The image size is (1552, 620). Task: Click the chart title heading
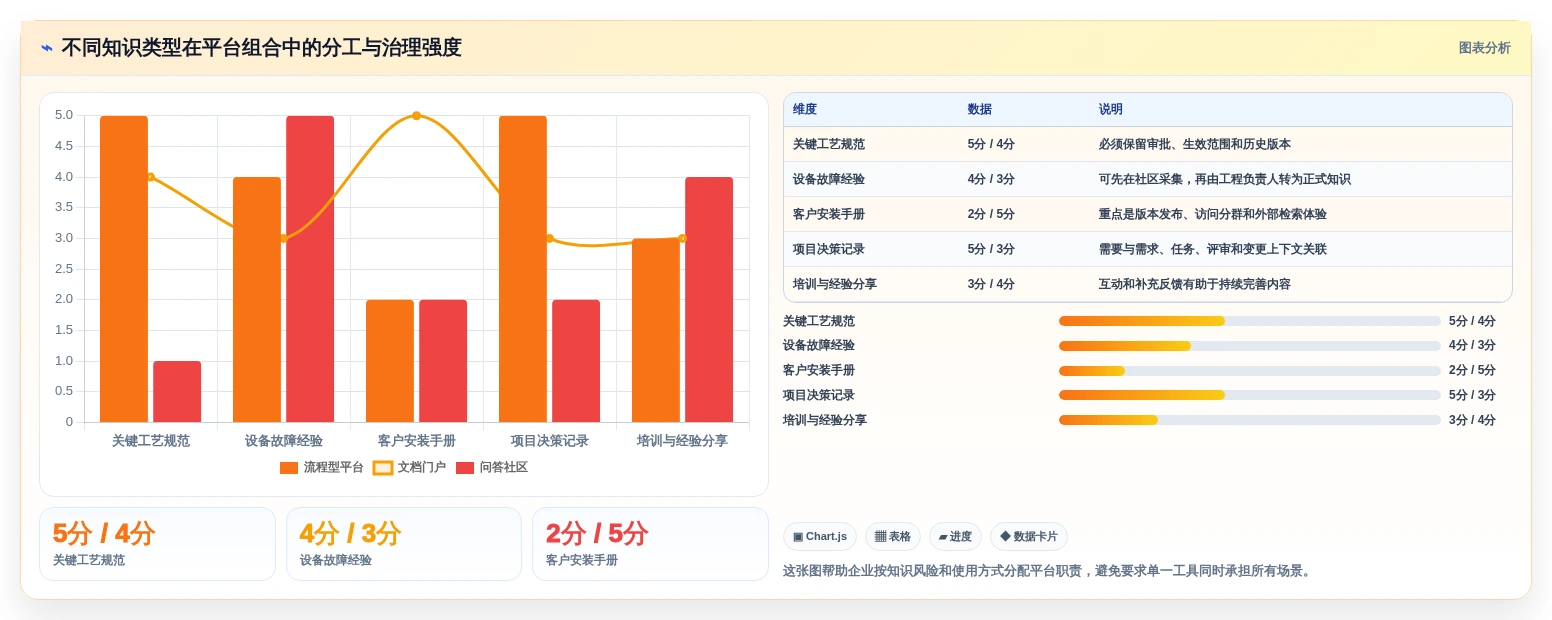[x=261, y=48]
